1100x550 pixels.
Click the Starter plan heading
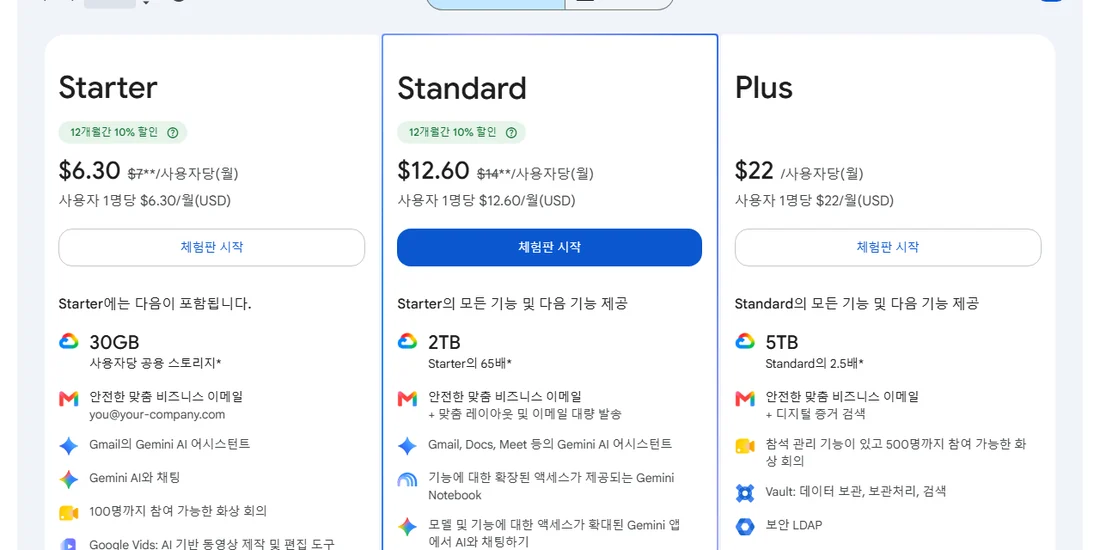coord(108,88)
